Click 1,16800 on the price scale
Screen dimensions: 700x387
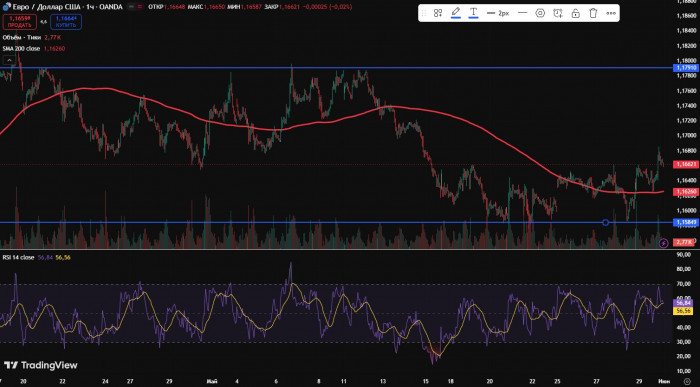coord(686,150)
